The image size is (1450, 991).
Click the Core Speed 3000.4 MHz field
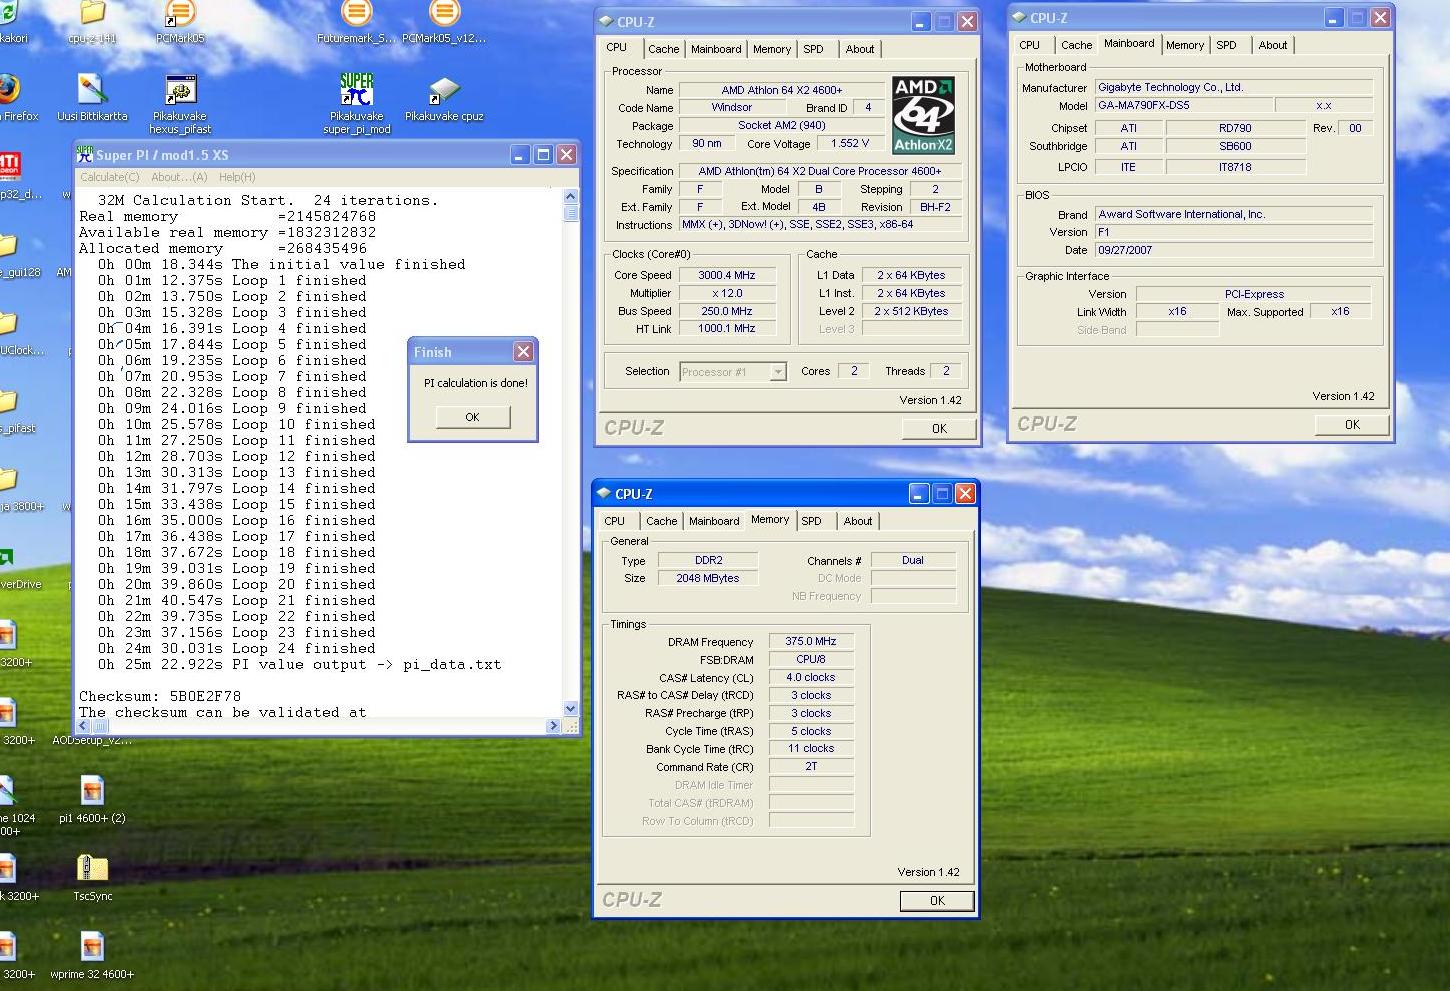point(728,275)
